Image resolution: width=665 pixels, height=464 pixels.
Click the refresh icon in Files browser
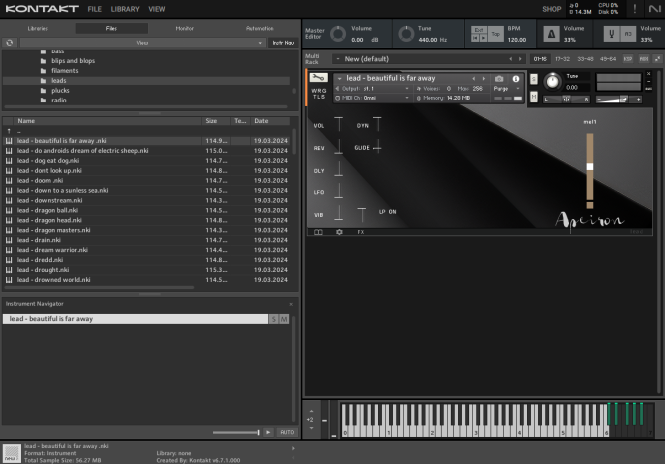9,43
